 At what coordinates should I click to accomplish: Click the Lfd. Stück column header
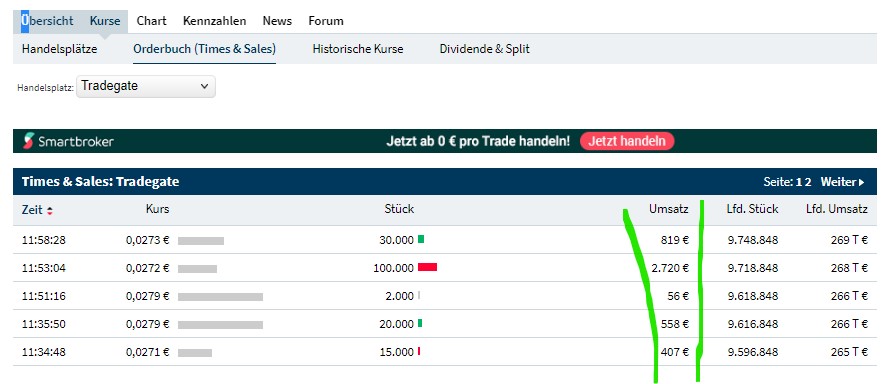pos(752,209)
